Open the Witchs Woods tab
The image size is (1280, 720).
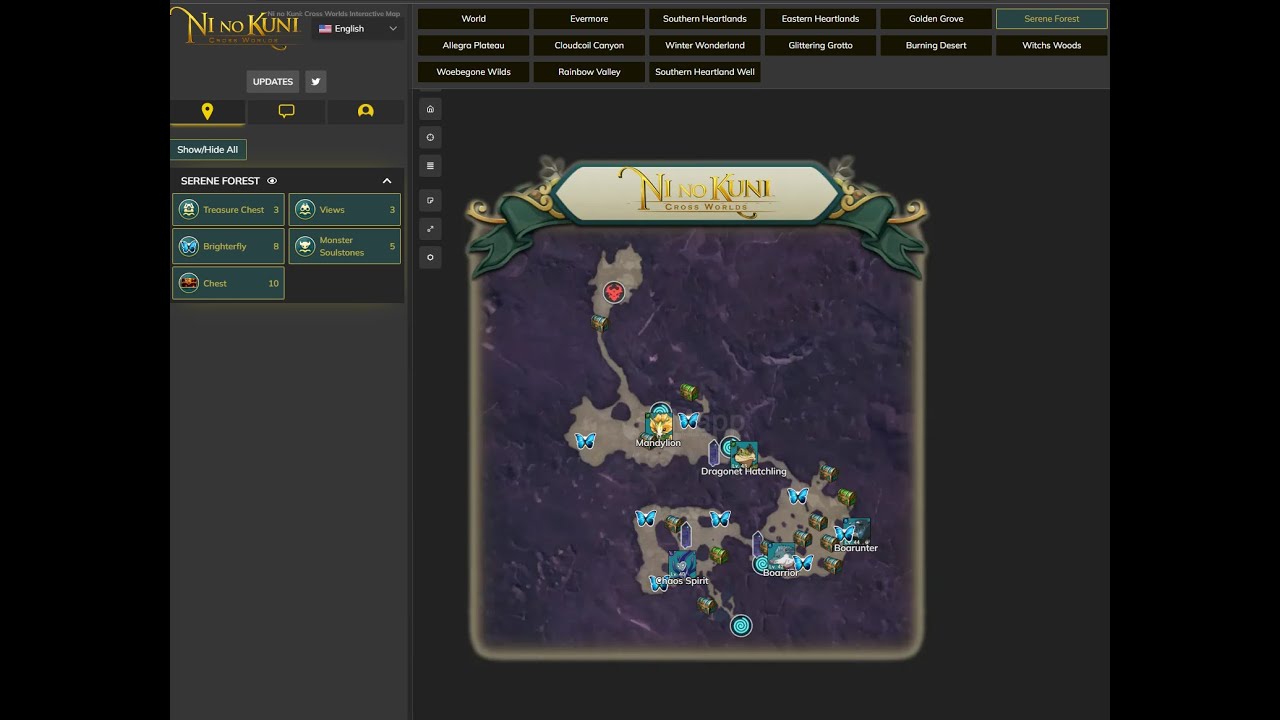tap(1052, 46)
